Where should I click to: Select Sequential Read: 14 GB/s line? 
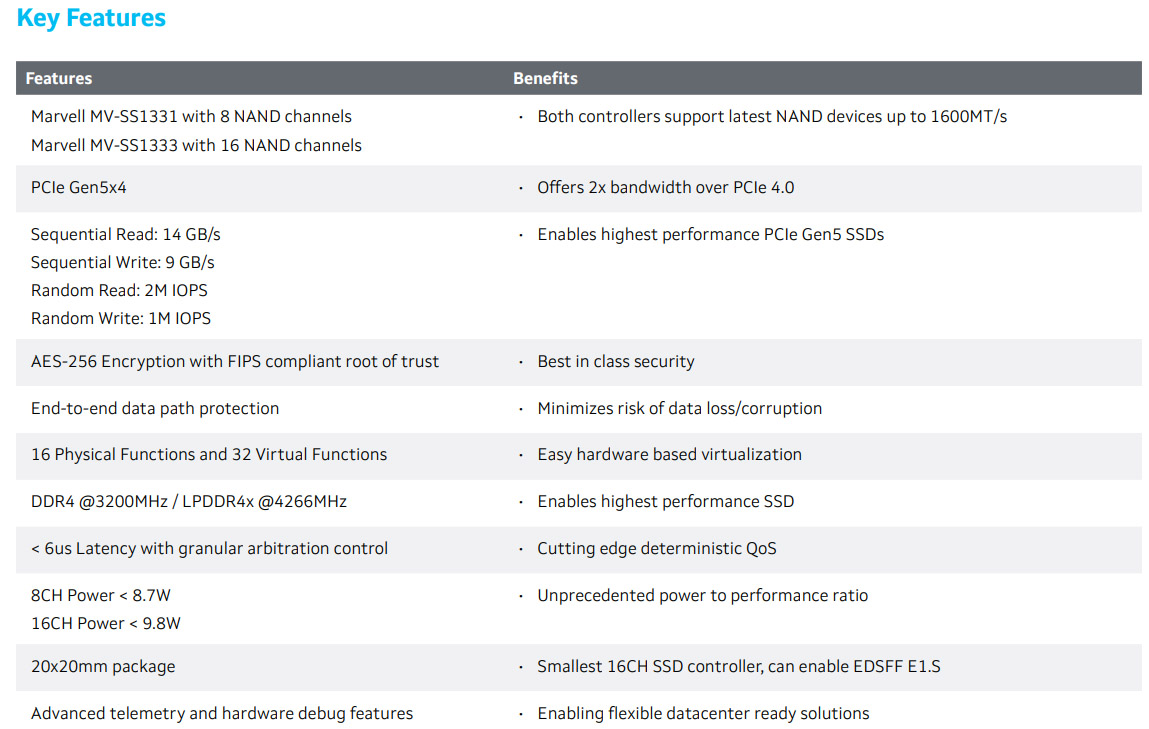[125, 234]
